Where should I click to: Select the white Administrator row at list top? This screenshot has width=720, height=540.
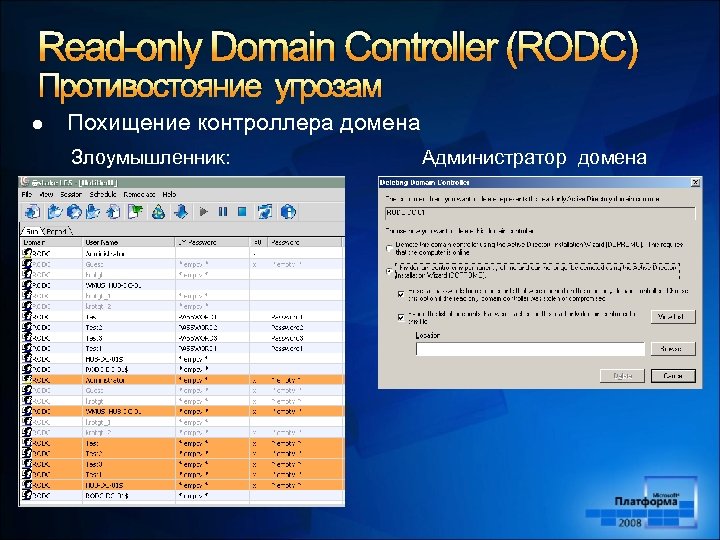pyautogui.click(x=182, y=253)
